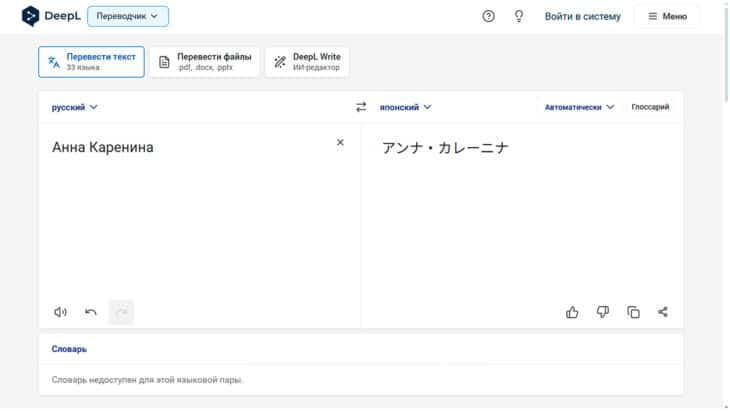730x411 pixels.
Task: Swap source and target languages
Action: [x=361, y=107]
